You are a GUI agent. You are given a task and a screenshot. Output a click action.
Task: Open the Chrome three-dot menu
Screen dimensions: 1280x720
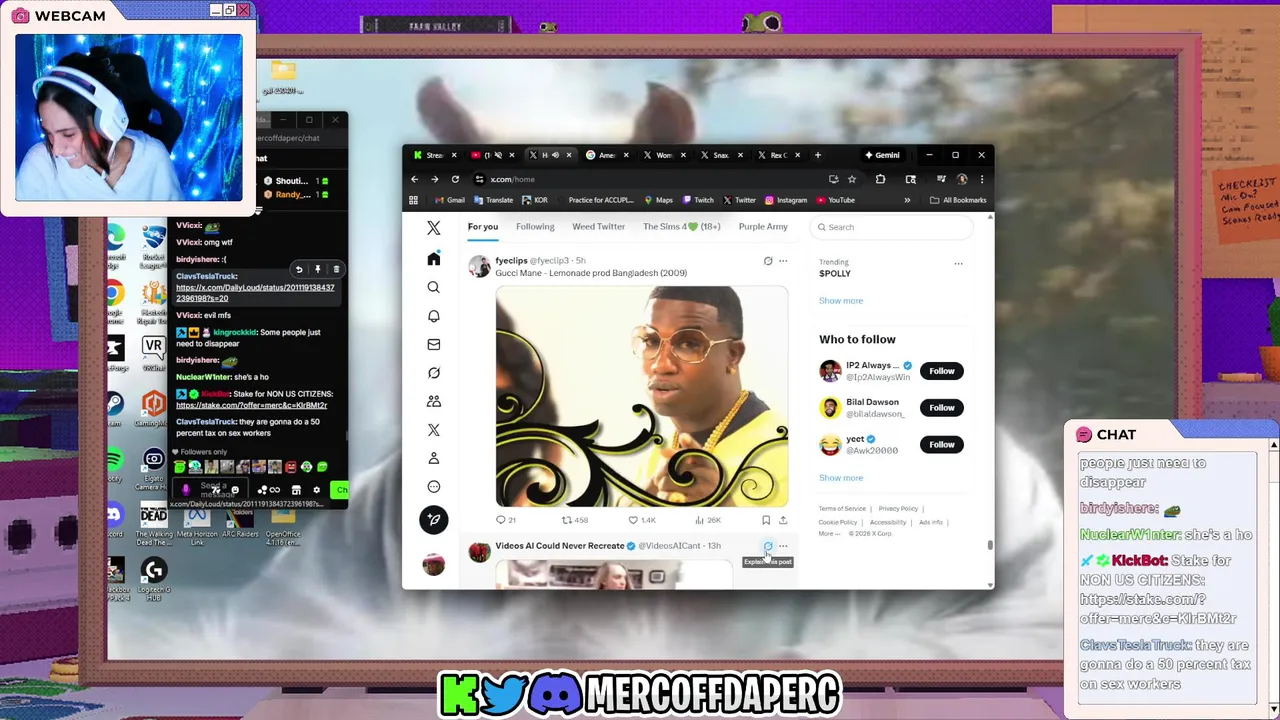pos(982,179)
